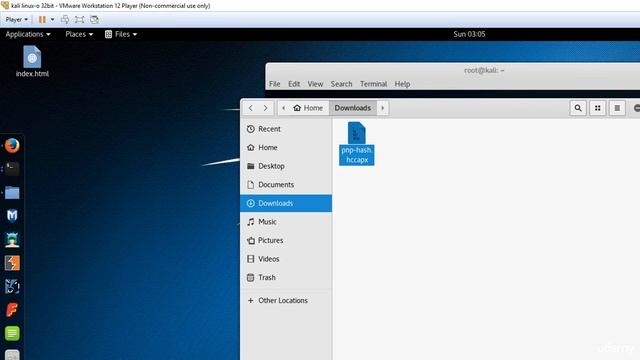Open Other Locations in sidebar

(x=286, y=300)
